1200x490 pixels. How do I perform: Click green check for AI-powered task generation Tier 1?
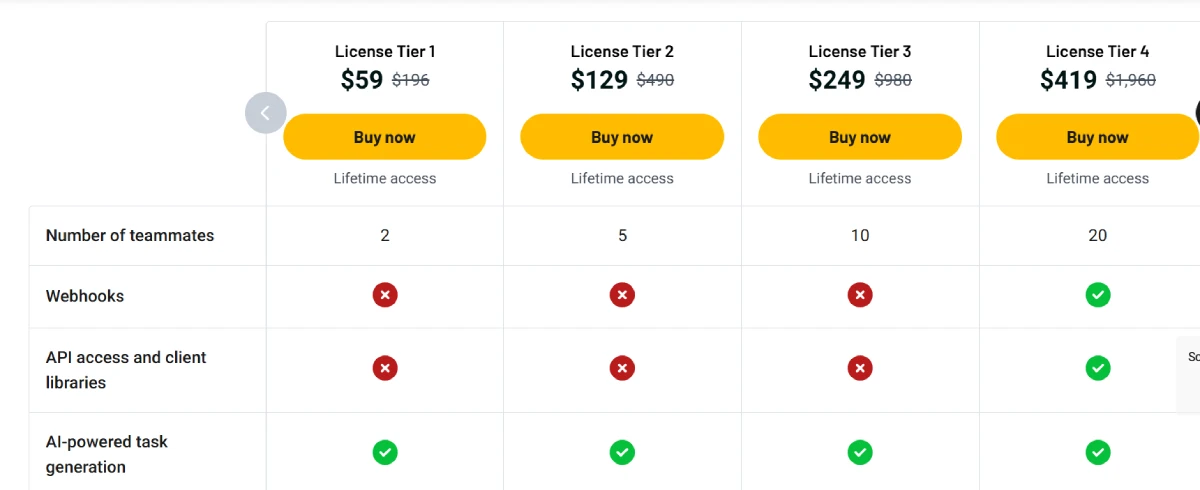385,453
